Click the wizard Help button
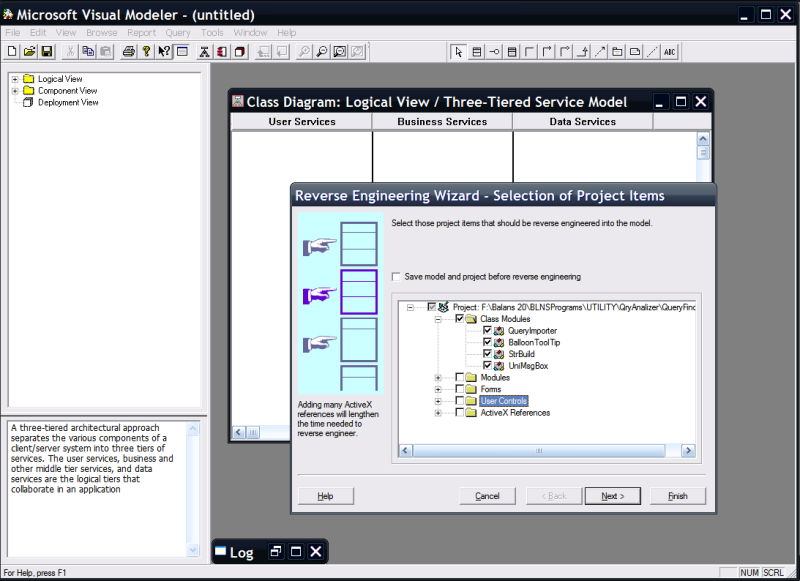800x581 pixels. point(326,496)
